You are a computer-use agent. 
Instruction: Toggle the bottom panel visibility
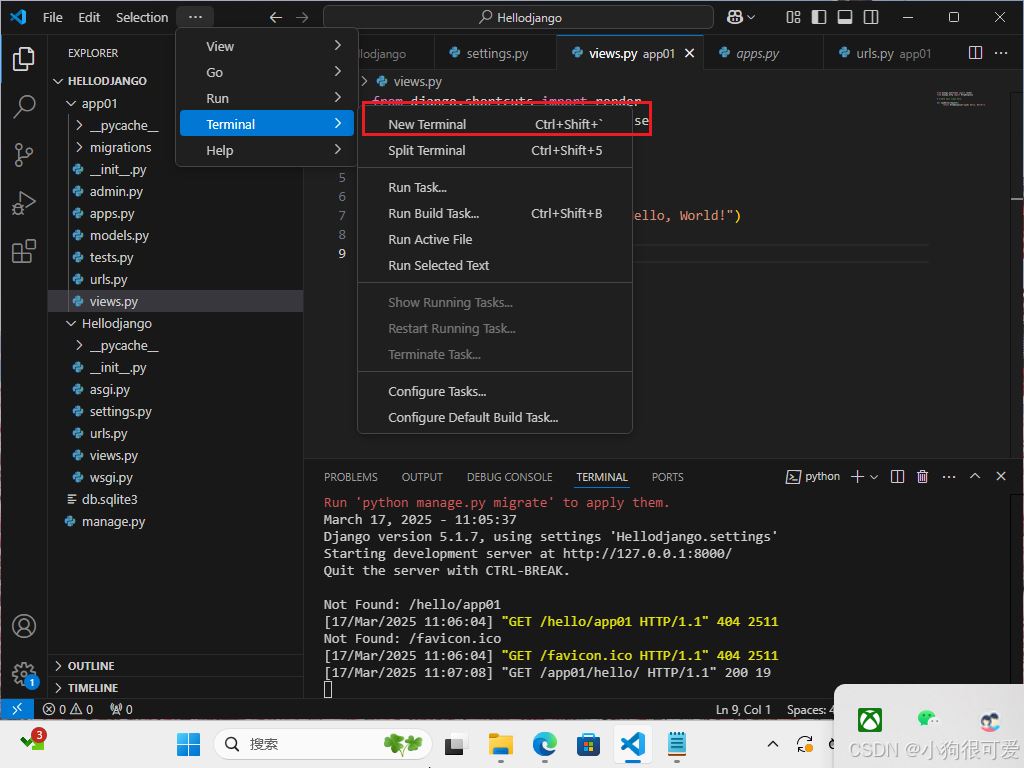(x=845, y=18)
